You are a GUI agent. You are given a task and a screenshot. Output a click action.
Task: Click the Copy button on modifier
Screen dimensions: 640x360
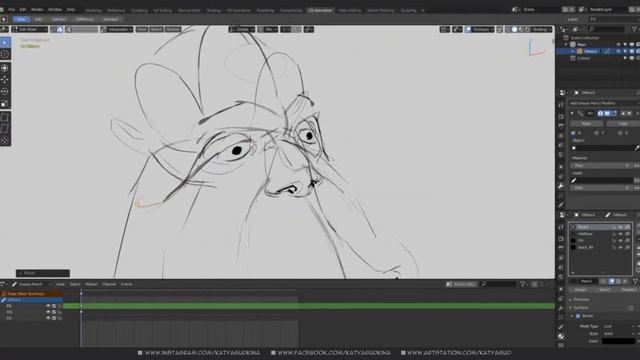point(623,123)
